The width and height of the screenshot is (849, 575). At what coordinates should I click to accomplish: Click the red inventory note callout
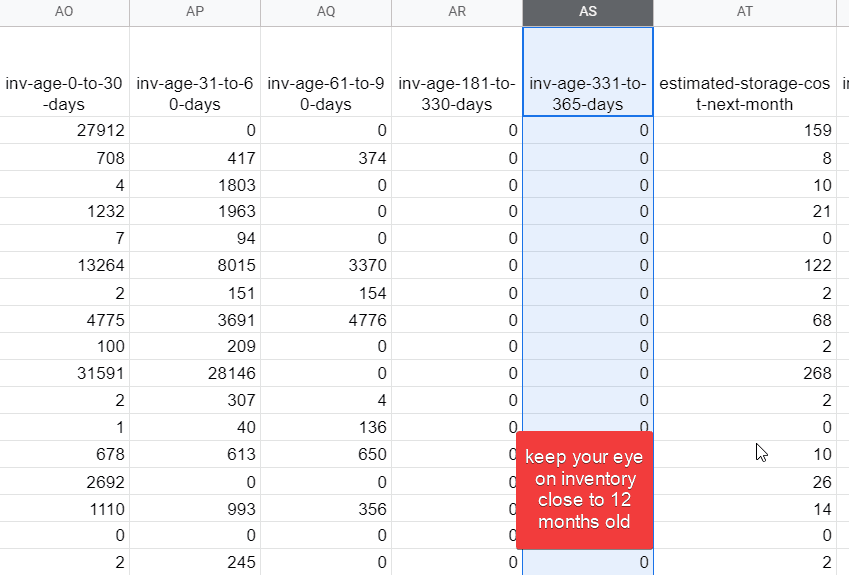pyautogui.click(x=585, y=490)
